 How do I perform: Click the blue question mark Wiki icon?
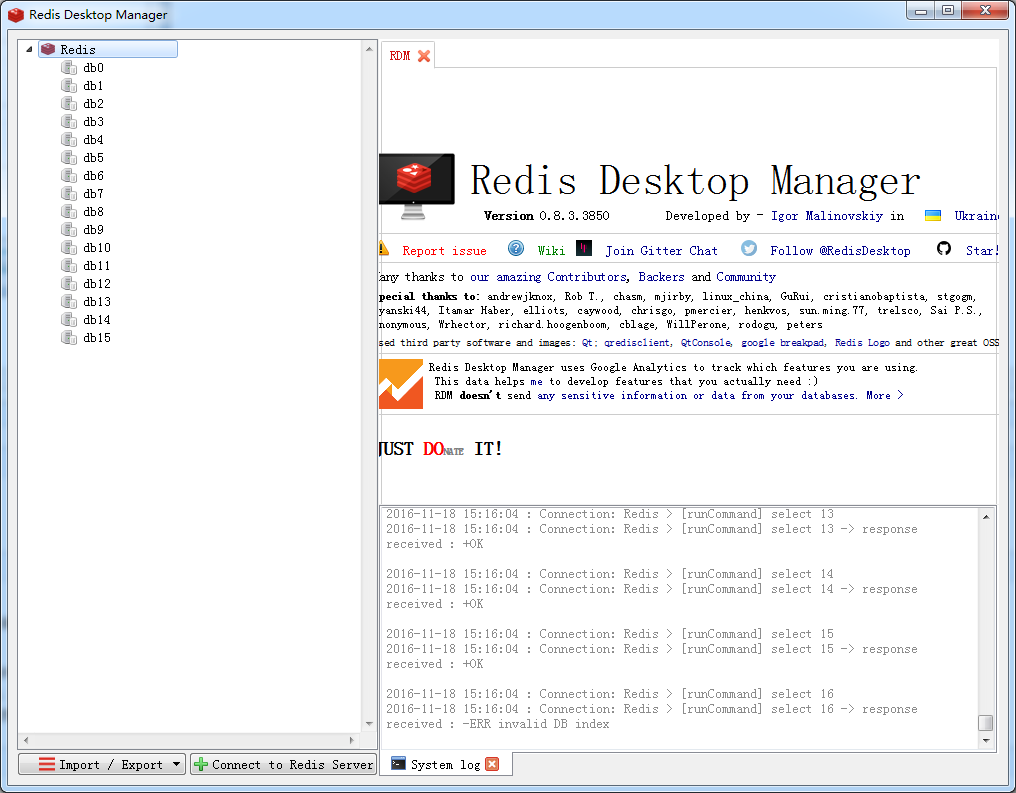(x=516, y=248)
